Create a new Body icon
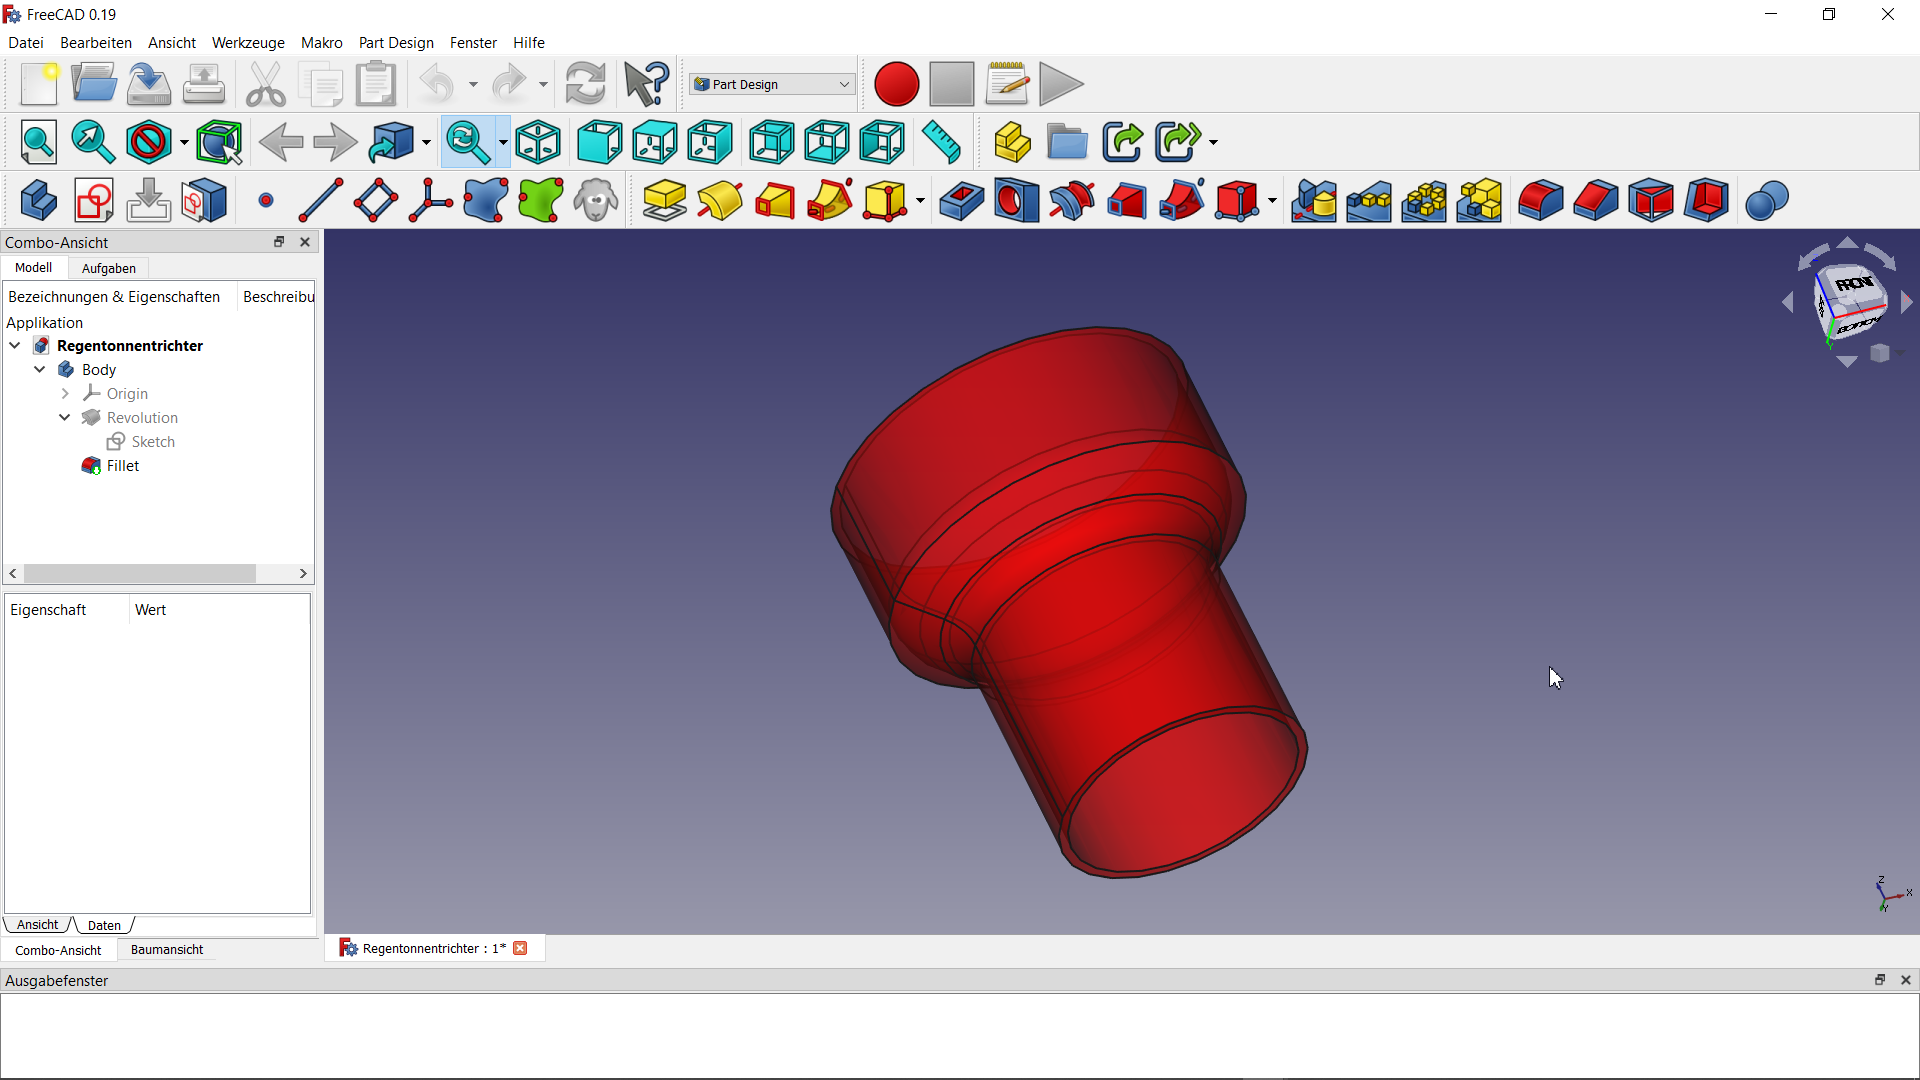The width and height of the screenshot is (1920, 1080). (38, 200)
